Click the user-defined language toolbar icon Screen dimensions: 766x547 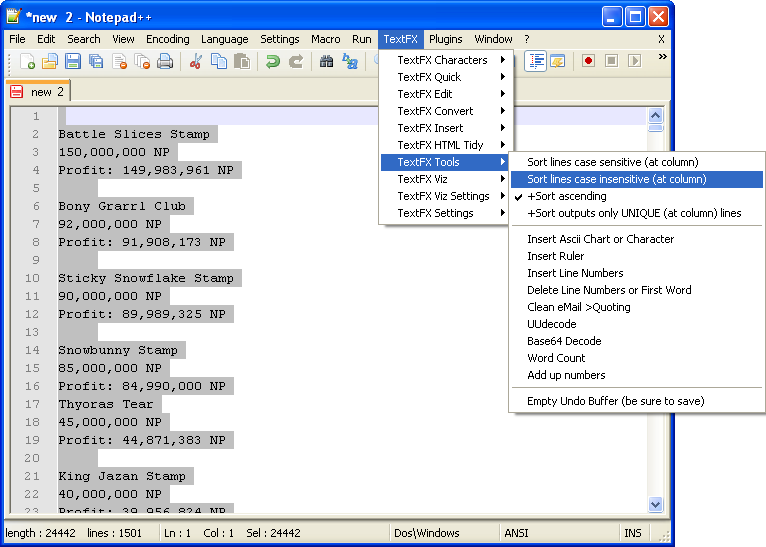(x=558, y=62)
